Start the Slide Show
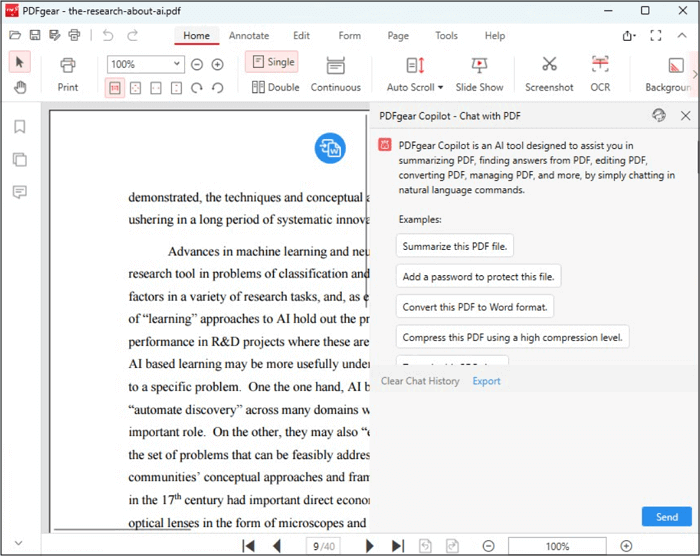Viewport: 700px width, 556px height. (x=479, y=66)
